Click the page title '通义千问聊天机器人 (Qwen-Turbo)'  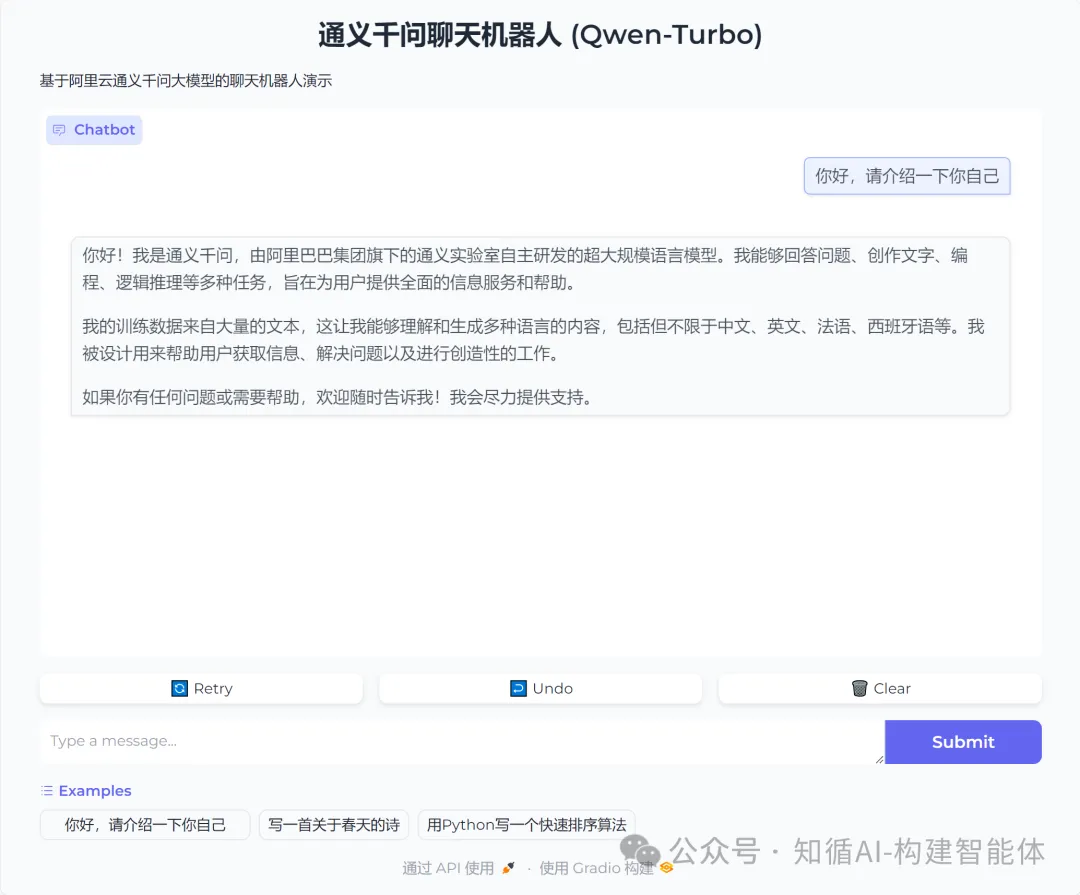tap(540, 34)
